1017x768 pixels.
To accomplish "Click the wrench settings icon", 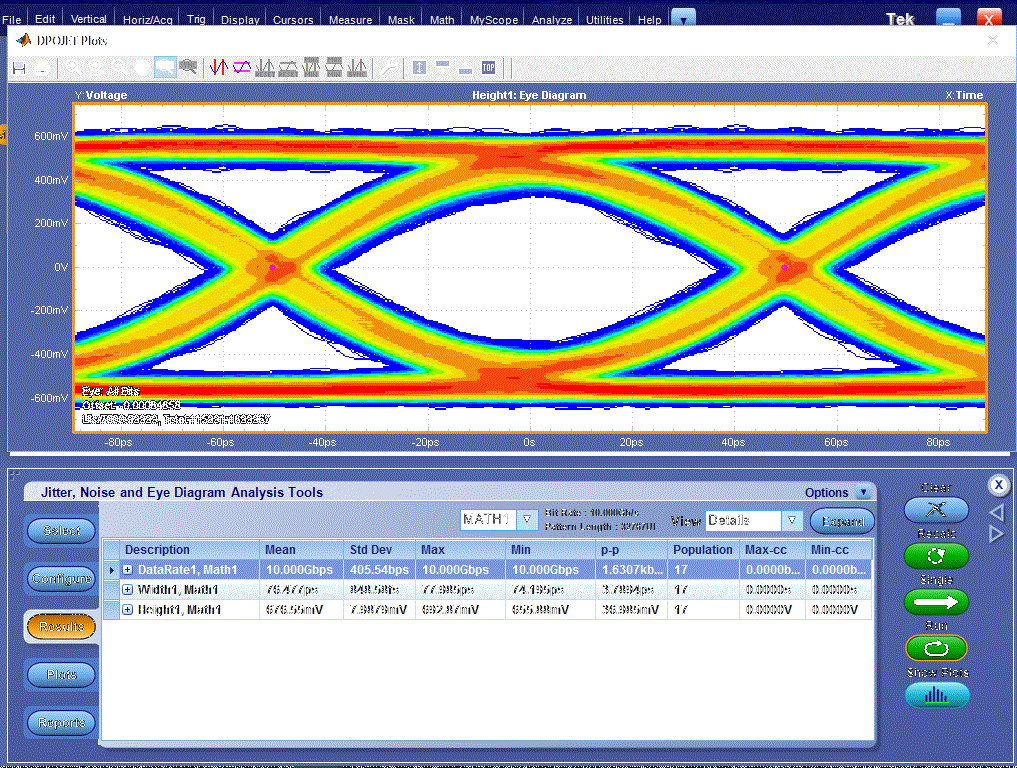I will pos(389,67).
